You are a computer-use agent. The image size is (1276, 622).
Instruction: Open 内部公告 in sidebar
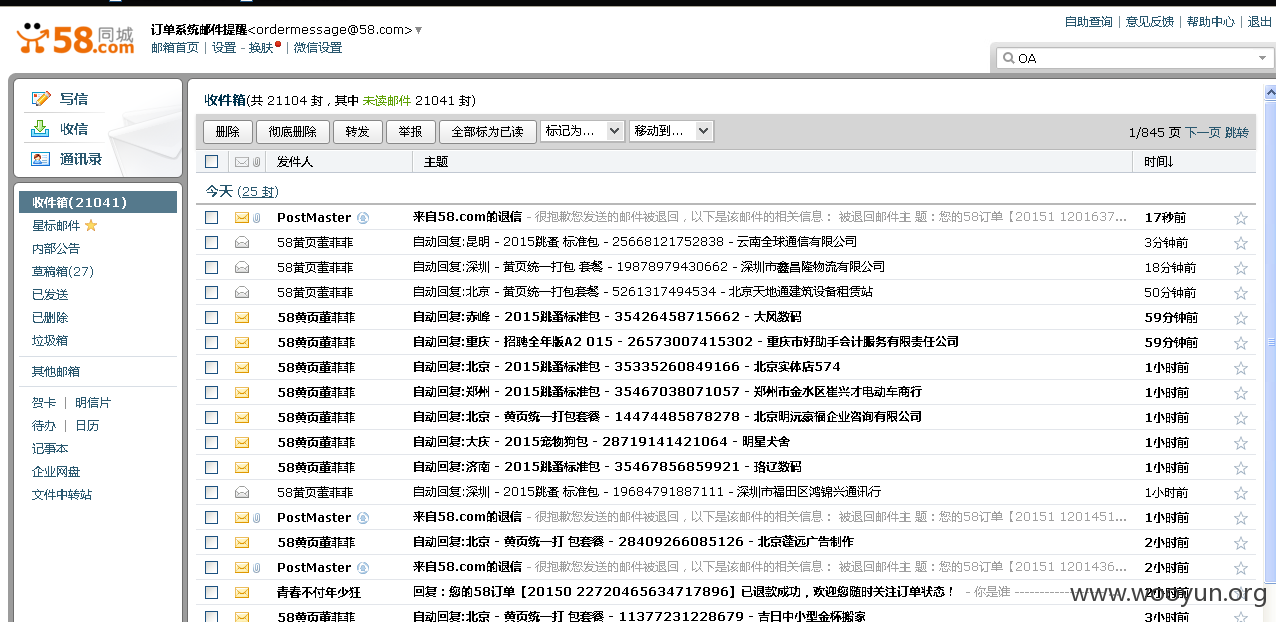pos(56,248)
